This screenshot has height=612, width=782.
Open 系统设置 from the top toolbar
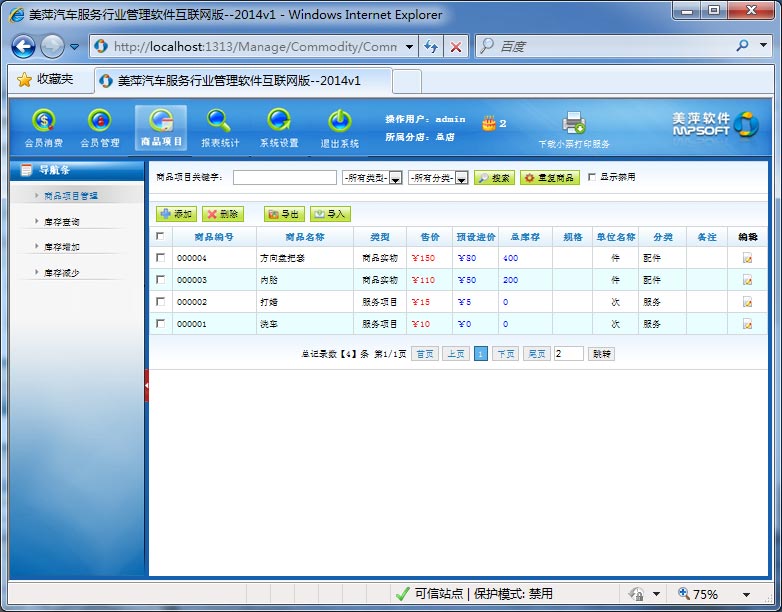click(x=279, y=121)
